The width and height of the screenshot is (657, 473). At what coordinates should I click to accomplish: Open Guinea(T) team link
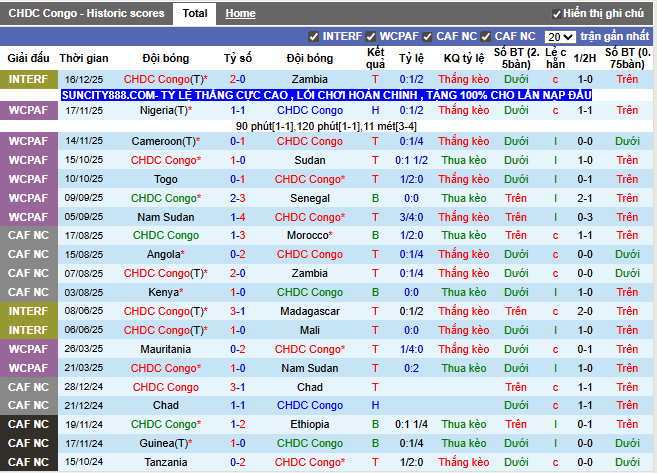coord(166,443)
